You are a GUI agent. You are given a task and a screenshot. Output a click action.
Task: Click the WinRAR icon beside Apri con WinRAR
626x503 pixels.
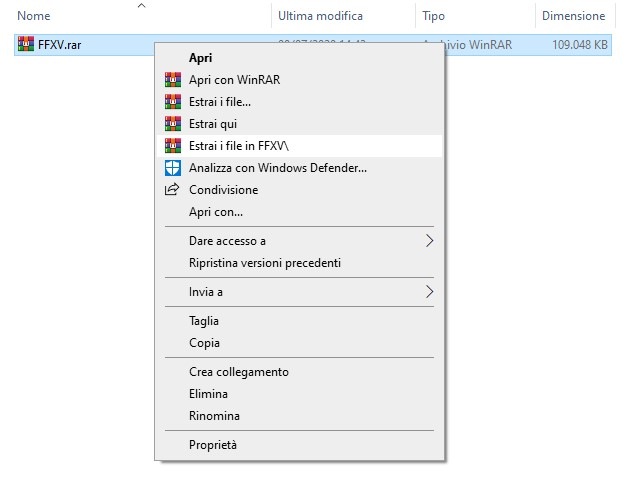[x=172, y=79]
